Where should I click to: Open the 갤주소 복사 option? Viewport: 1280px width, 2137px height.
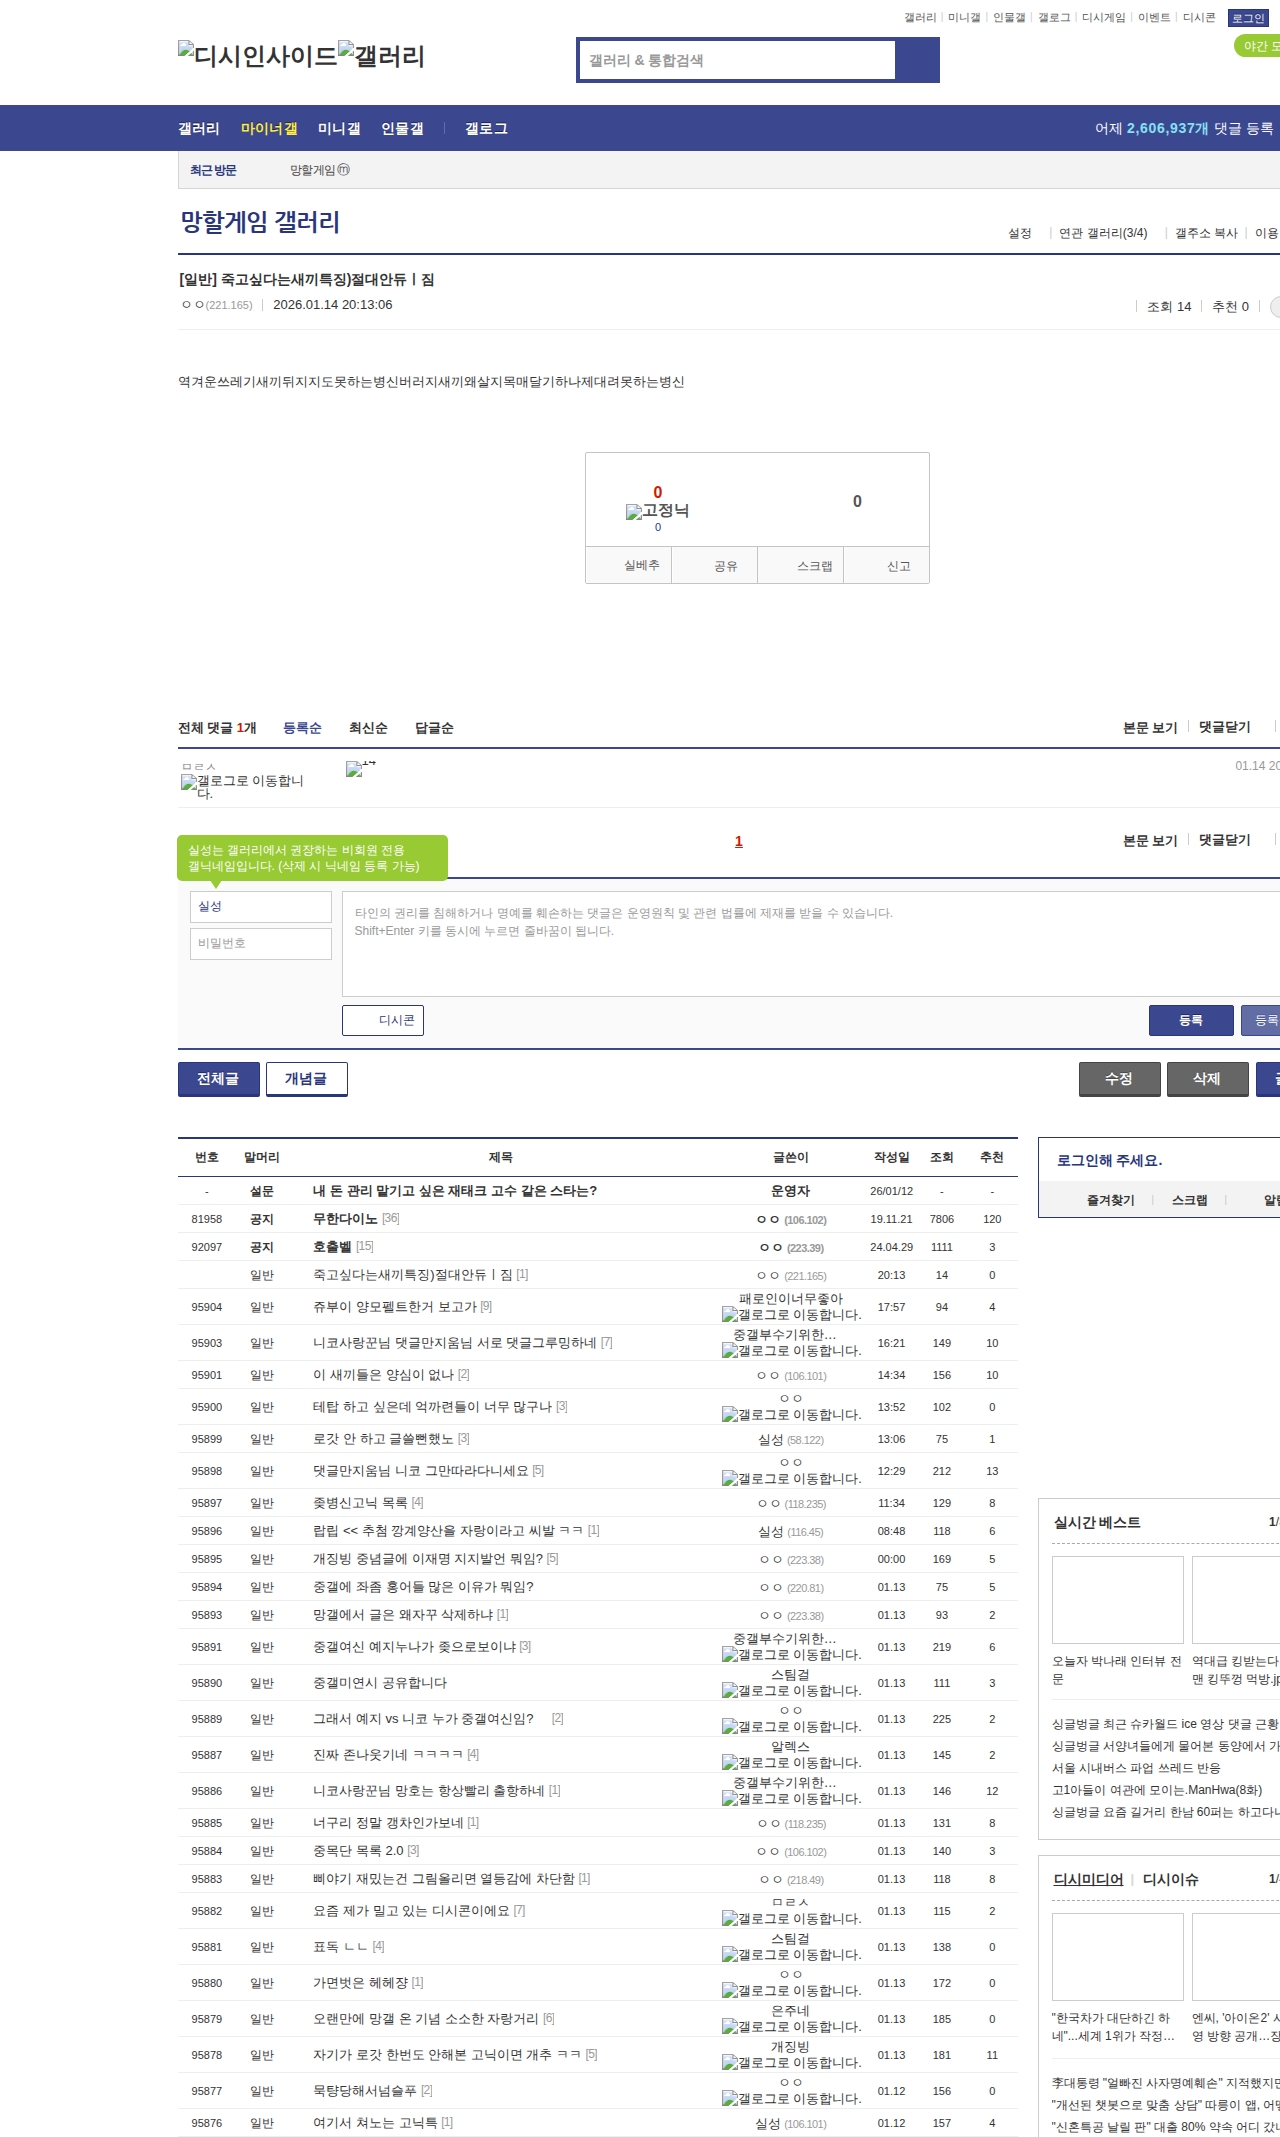pyautogui.click(x=1206, y=233)
